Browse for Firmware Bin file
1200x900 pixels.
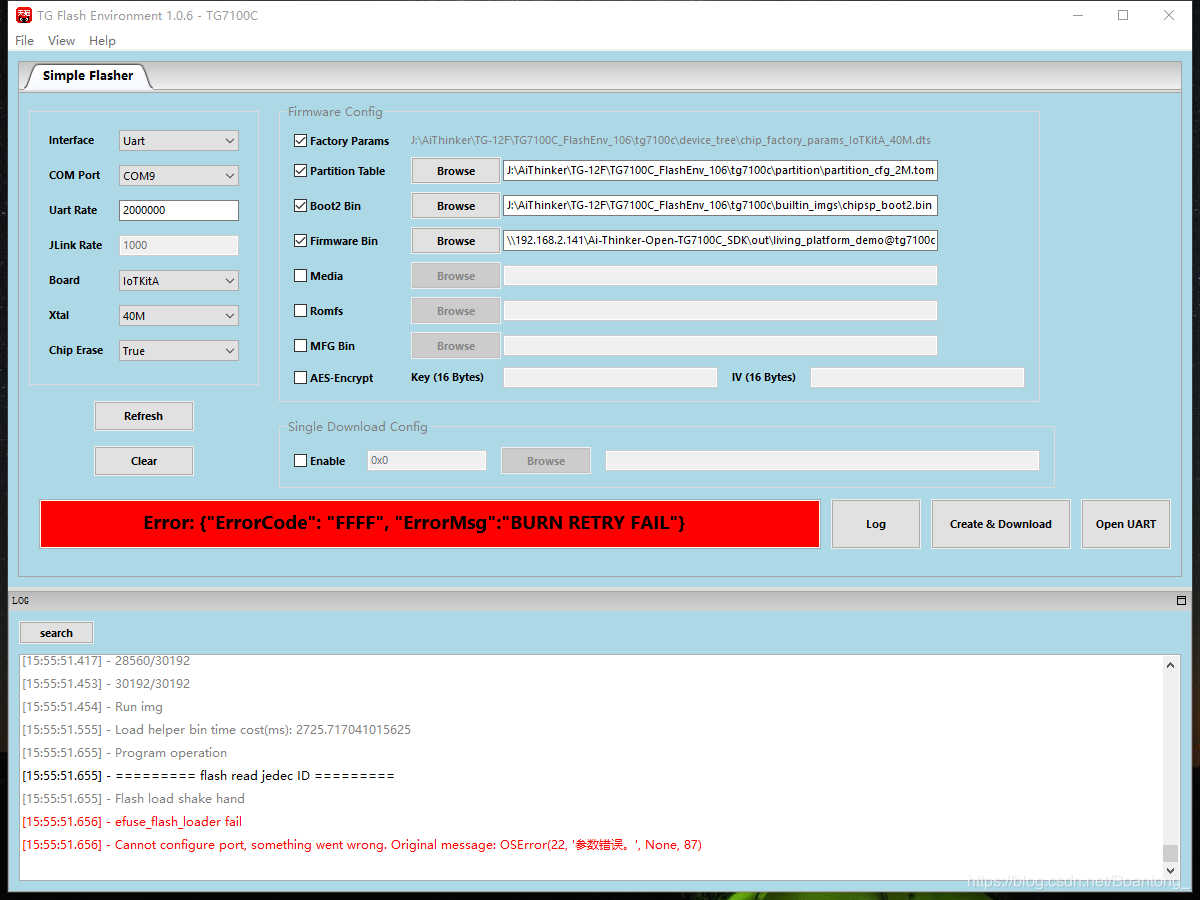pos(456,241)
